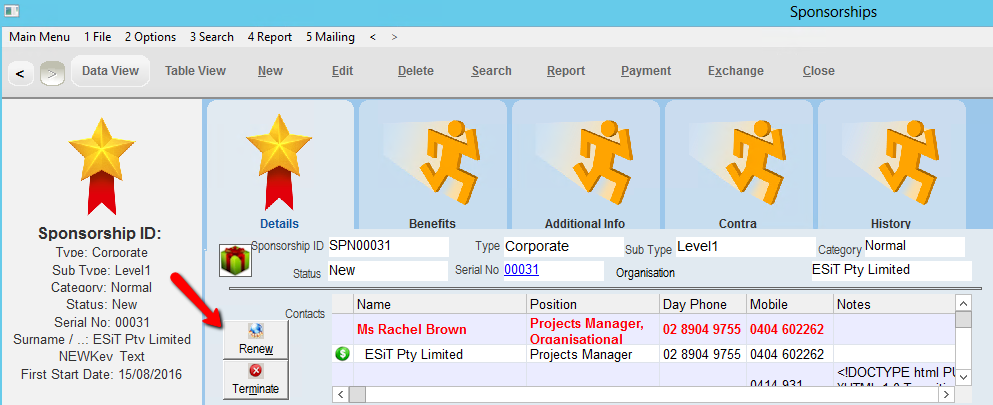
Task: Click the Payment toolbar button
Action: [x=646, y=71]
